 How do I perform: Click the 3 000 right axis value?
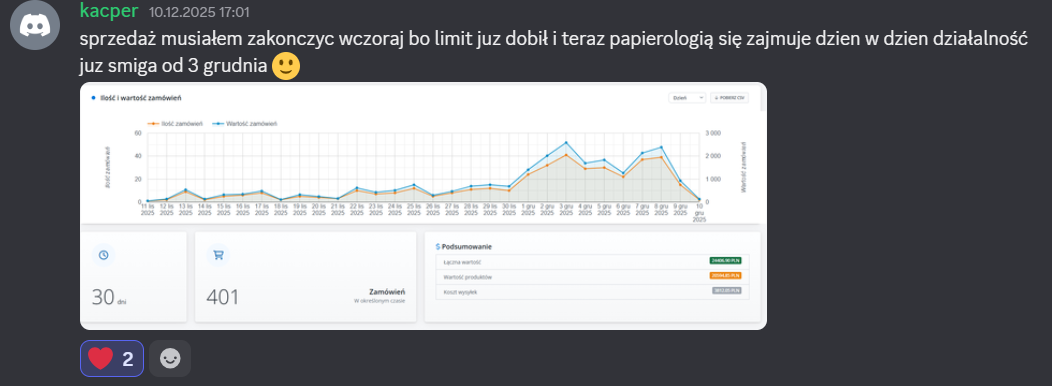tap(713, 133)
